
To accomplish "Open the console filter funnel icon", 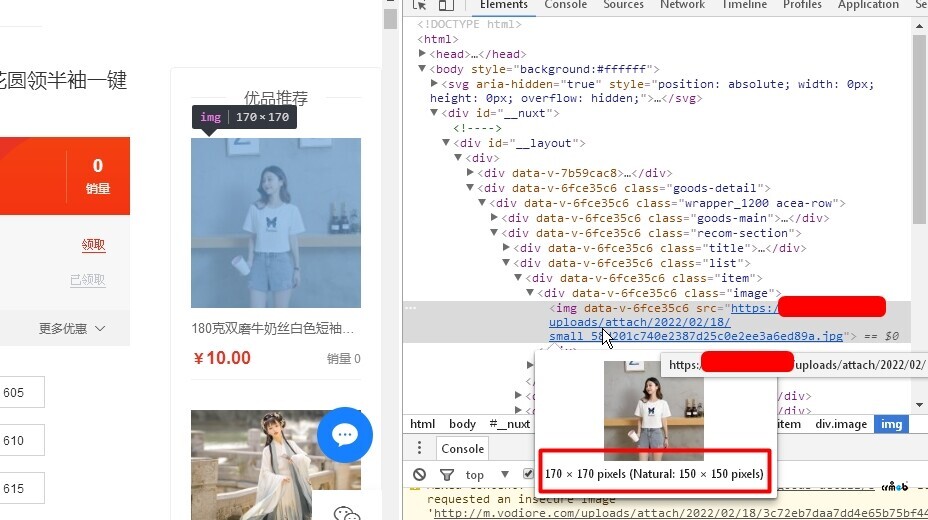I will tap(447, 474).
